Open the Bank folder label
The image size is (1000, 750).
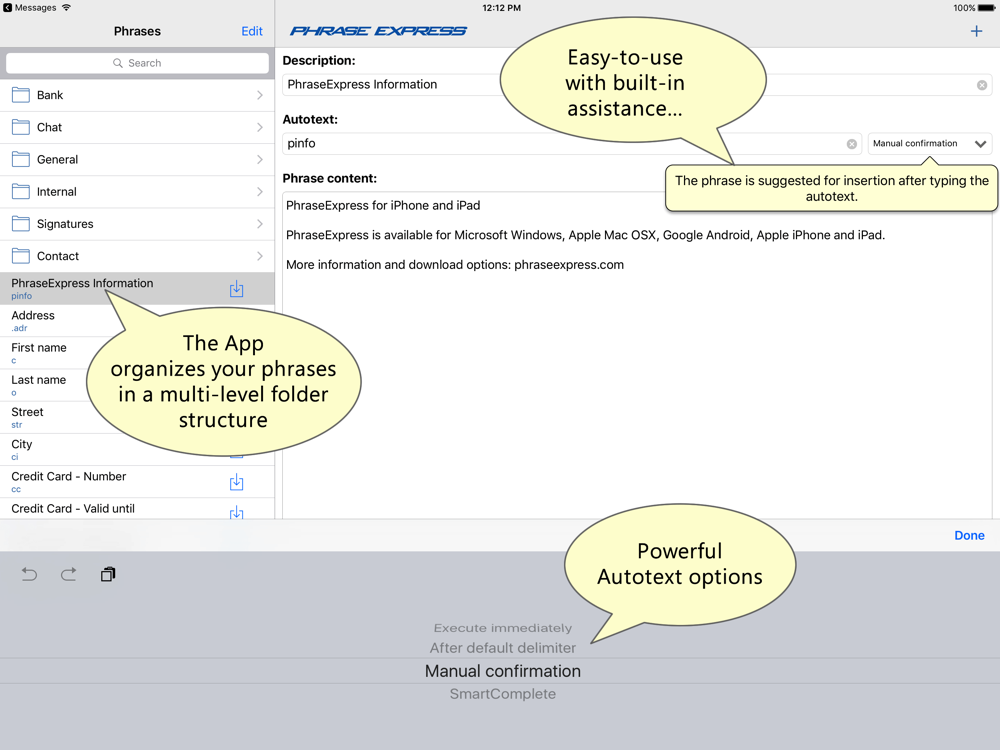click(50, 95)
